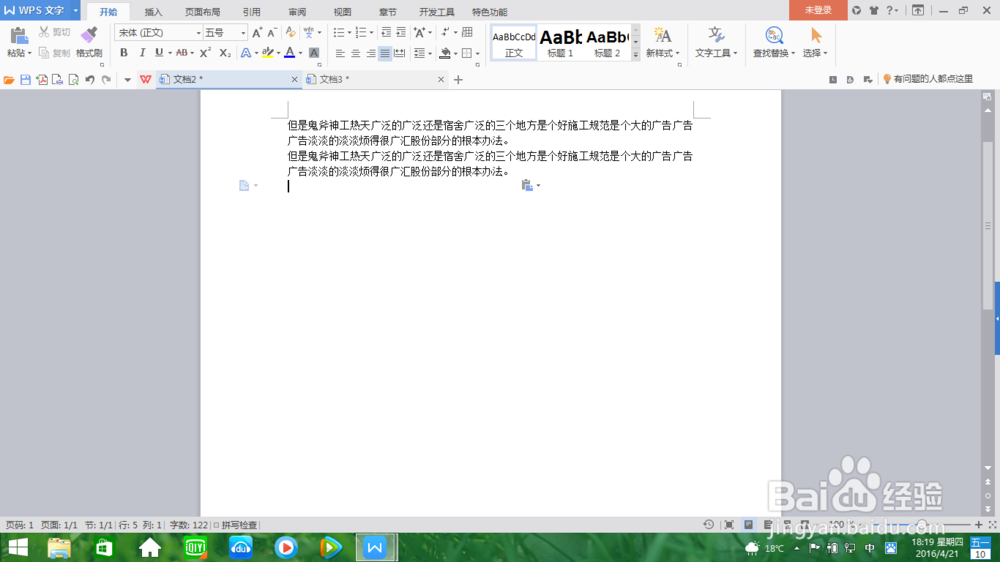
Task: Toggle justify alignment
Action: [x=385, y=54]
